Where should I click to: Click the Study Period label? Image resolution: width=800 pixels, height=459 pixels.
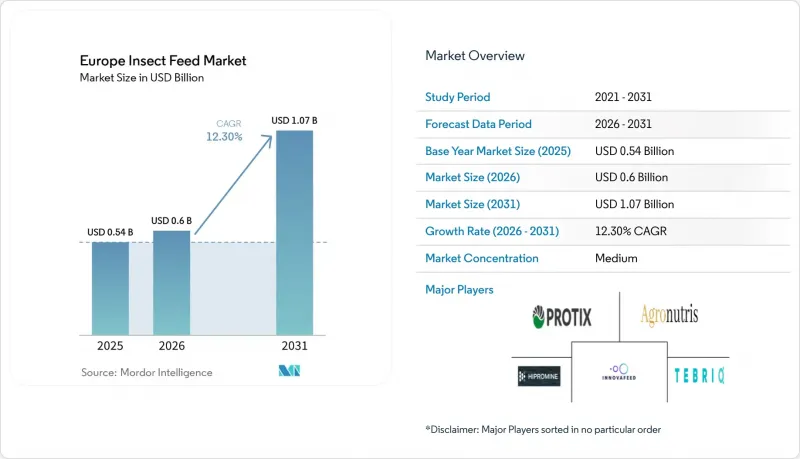click(x=458, y=97)
